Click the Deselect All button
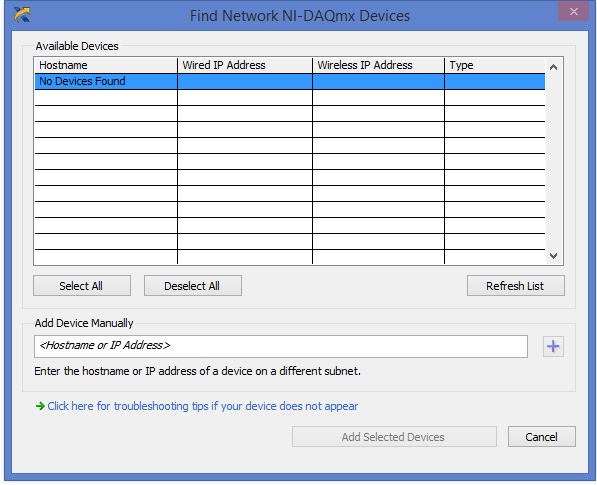Viewport: 597px width, 485px height. click(193, 286)
